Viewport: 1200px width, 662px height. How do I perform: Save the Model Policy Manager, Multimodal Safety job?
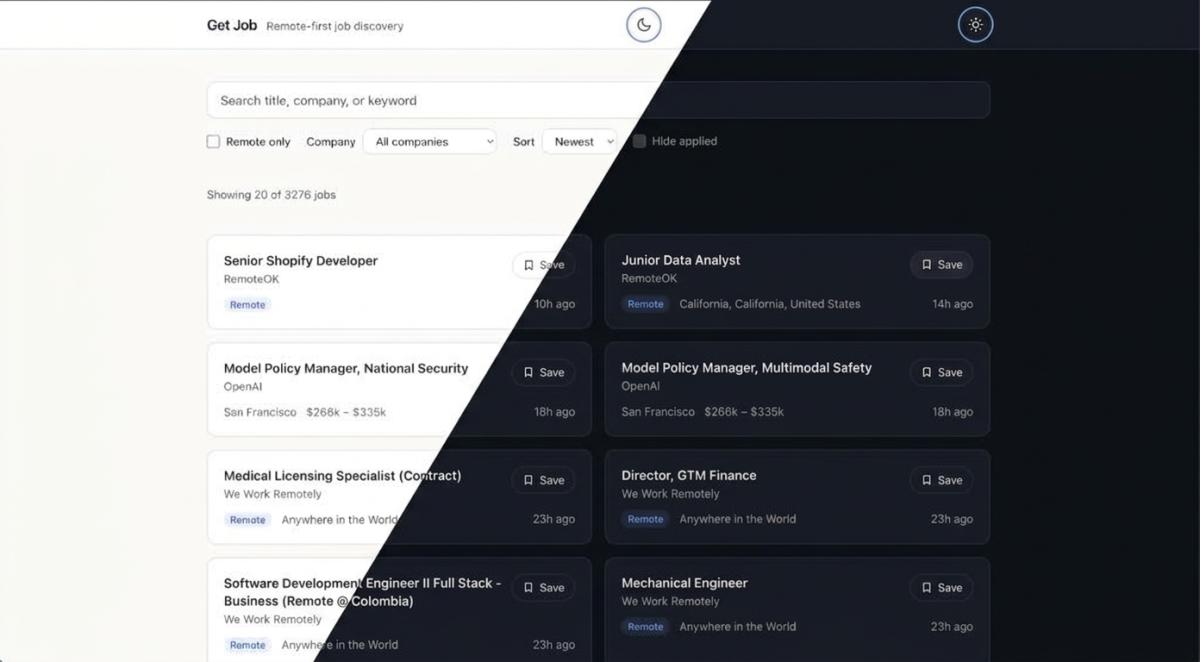tap(941, 372)
